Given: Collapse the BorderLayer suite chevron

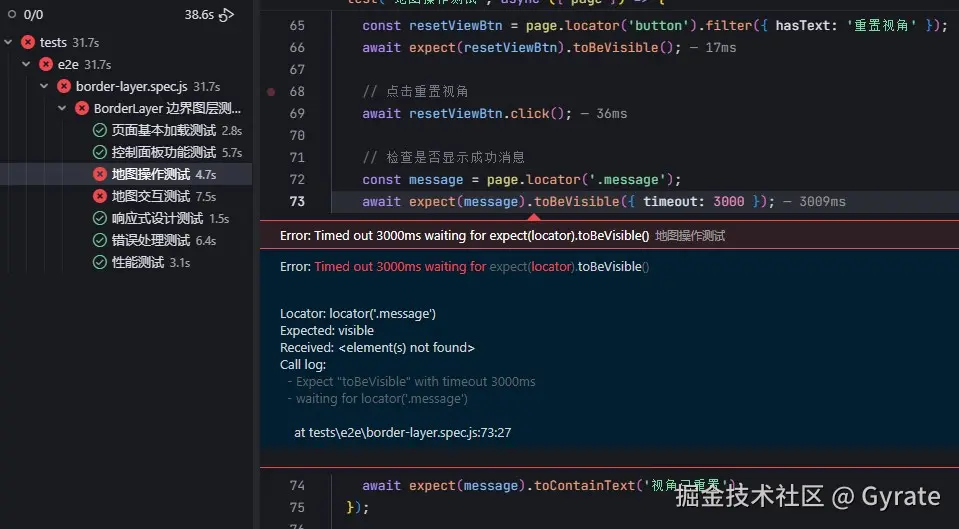Looking at the screenshot, I should pos(63,109).
